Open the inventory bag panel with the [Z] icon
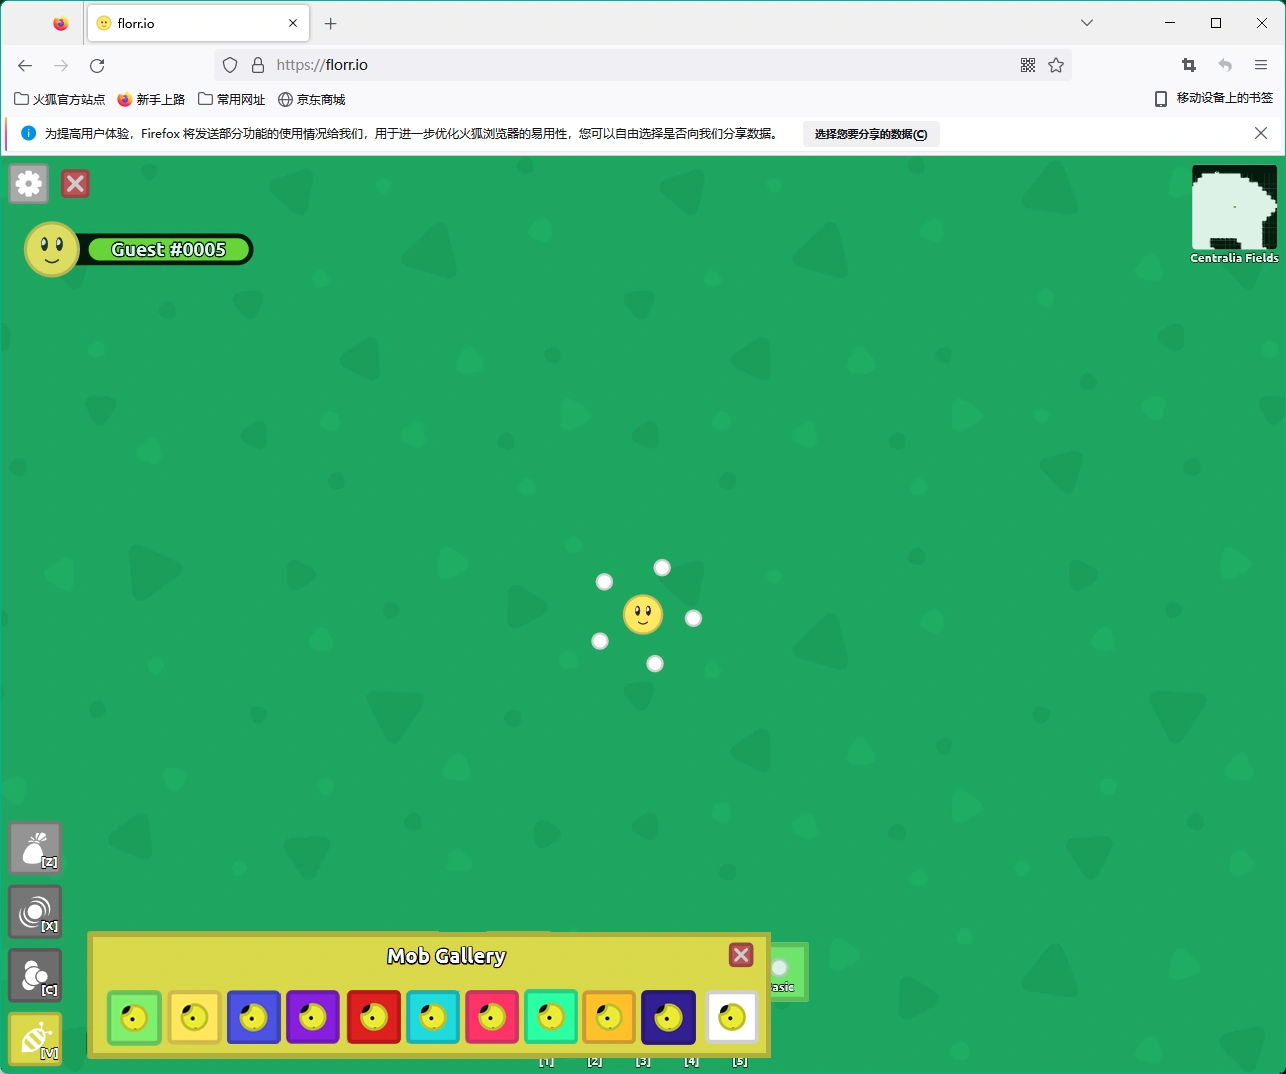Viewport: 1286px width, 1074px height. click(x=35, y=847)
